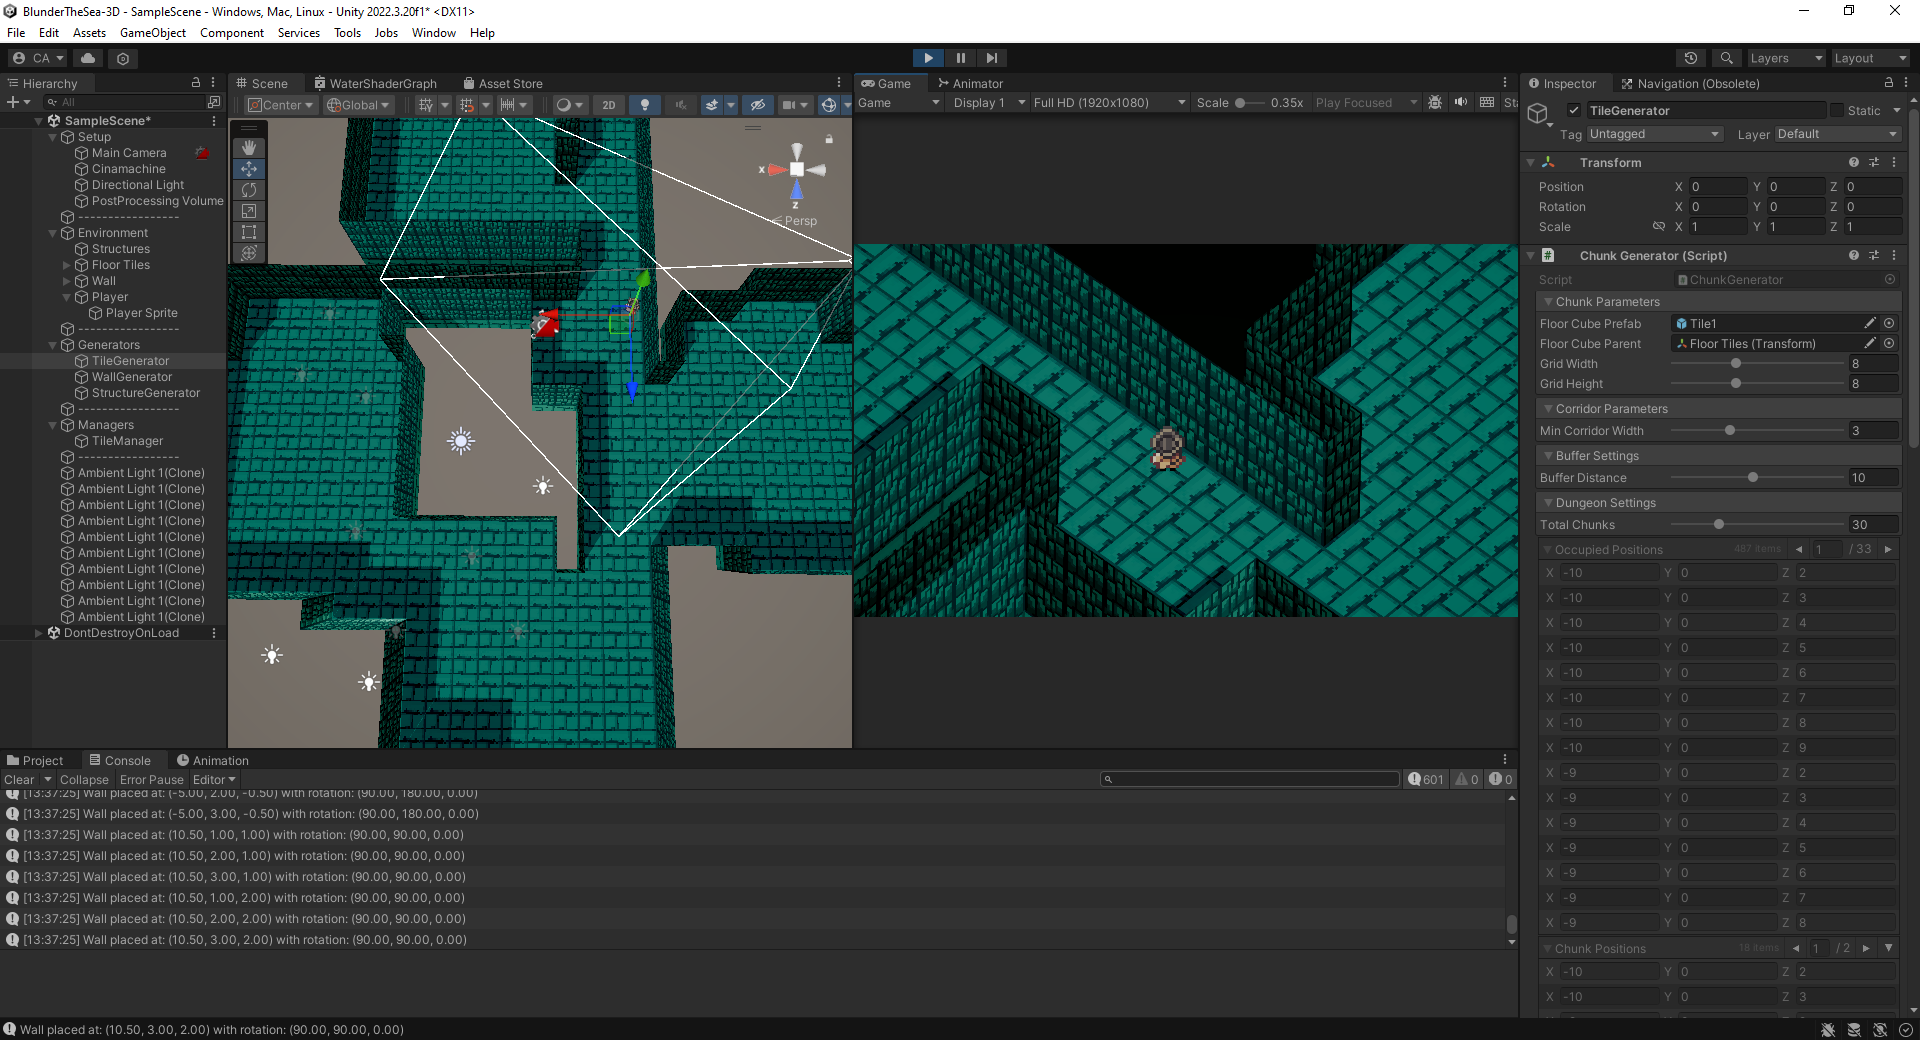The height and width of the screenshot is (1040, 1920).
Task: Select the Hand view tool
Action: pos(249,148)
